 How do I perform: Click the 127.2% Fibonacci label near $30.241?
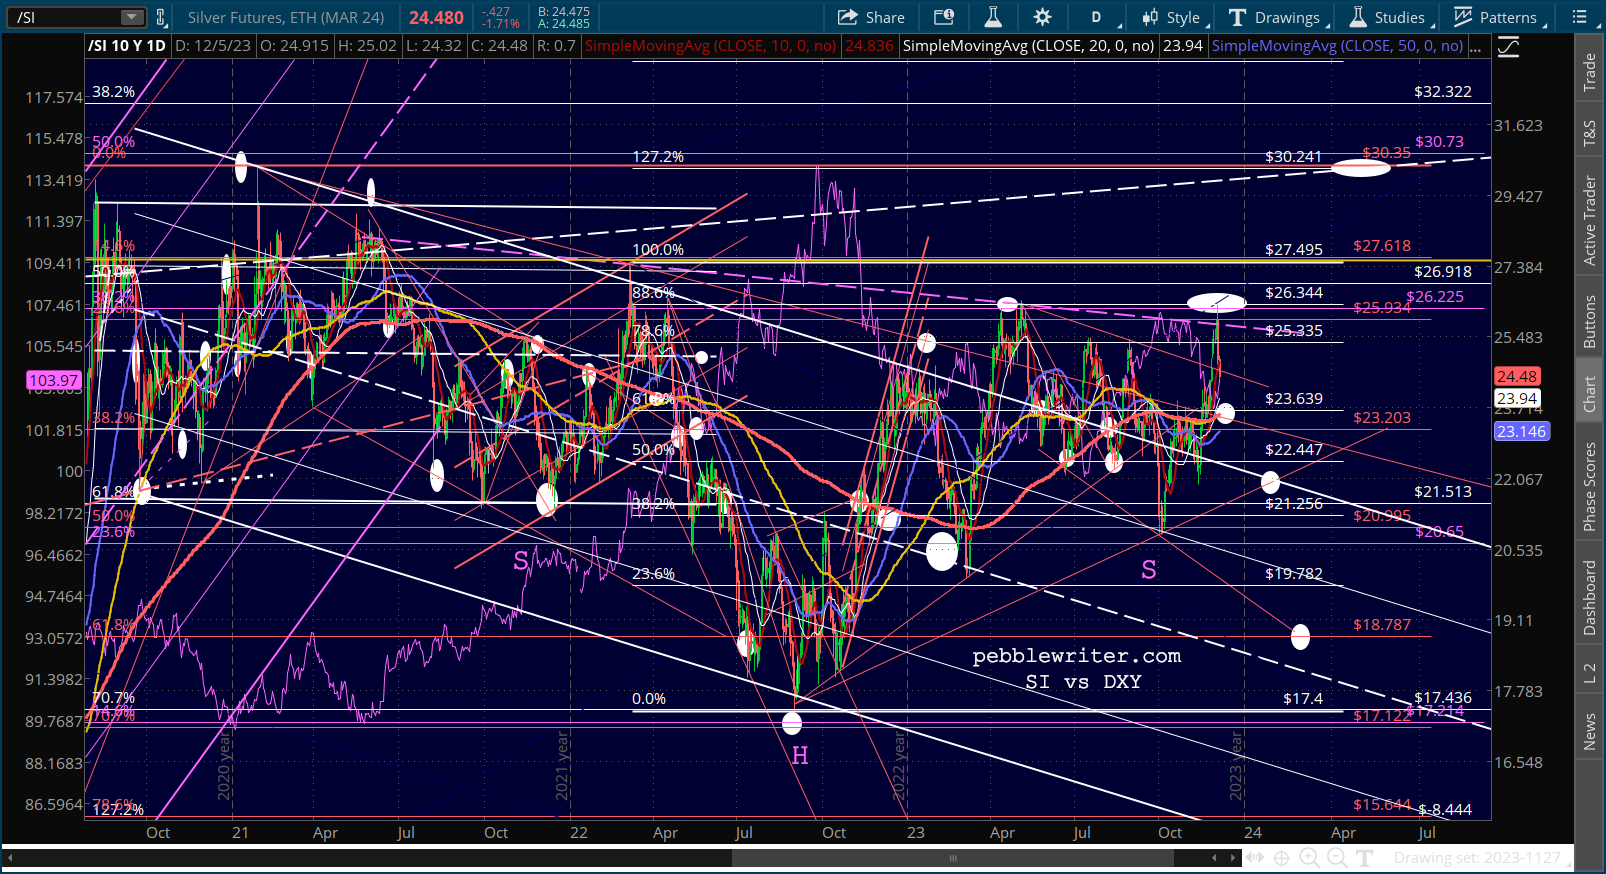pos(658,157)
